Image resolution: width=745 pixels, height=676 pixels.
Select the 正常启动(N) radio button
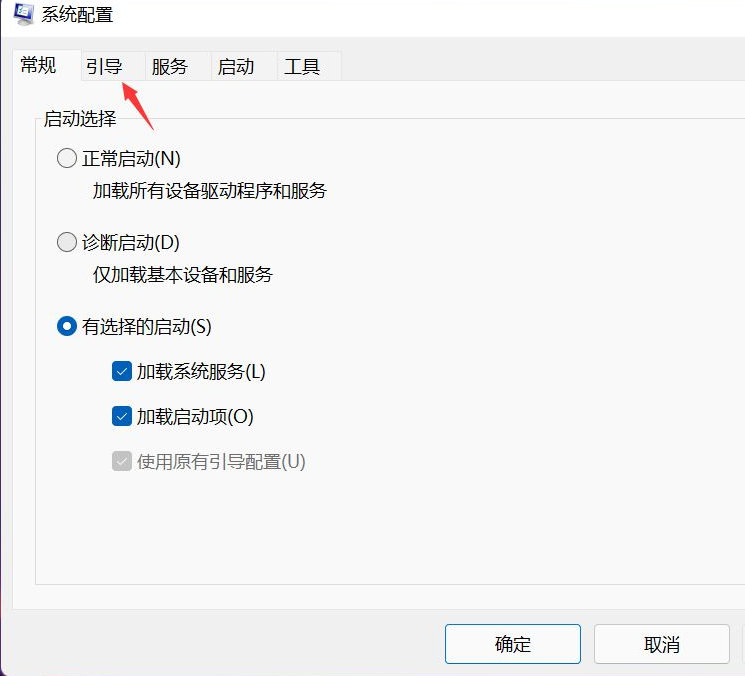(x=67, y=158)
